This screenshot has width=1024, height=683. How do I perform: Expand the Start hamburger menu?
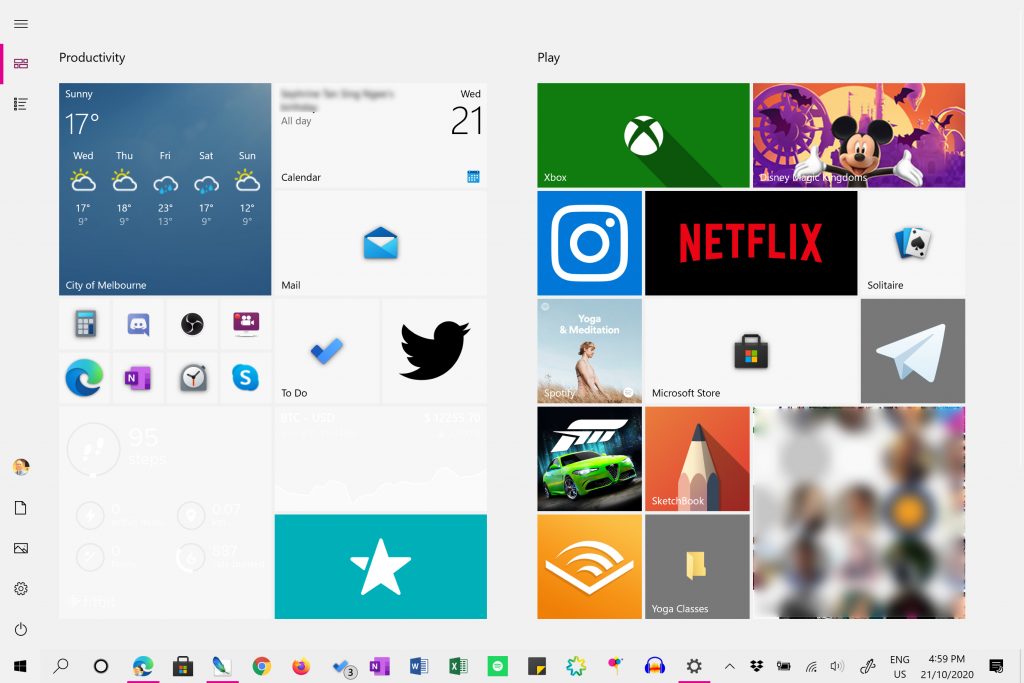(x=21, y=24)
